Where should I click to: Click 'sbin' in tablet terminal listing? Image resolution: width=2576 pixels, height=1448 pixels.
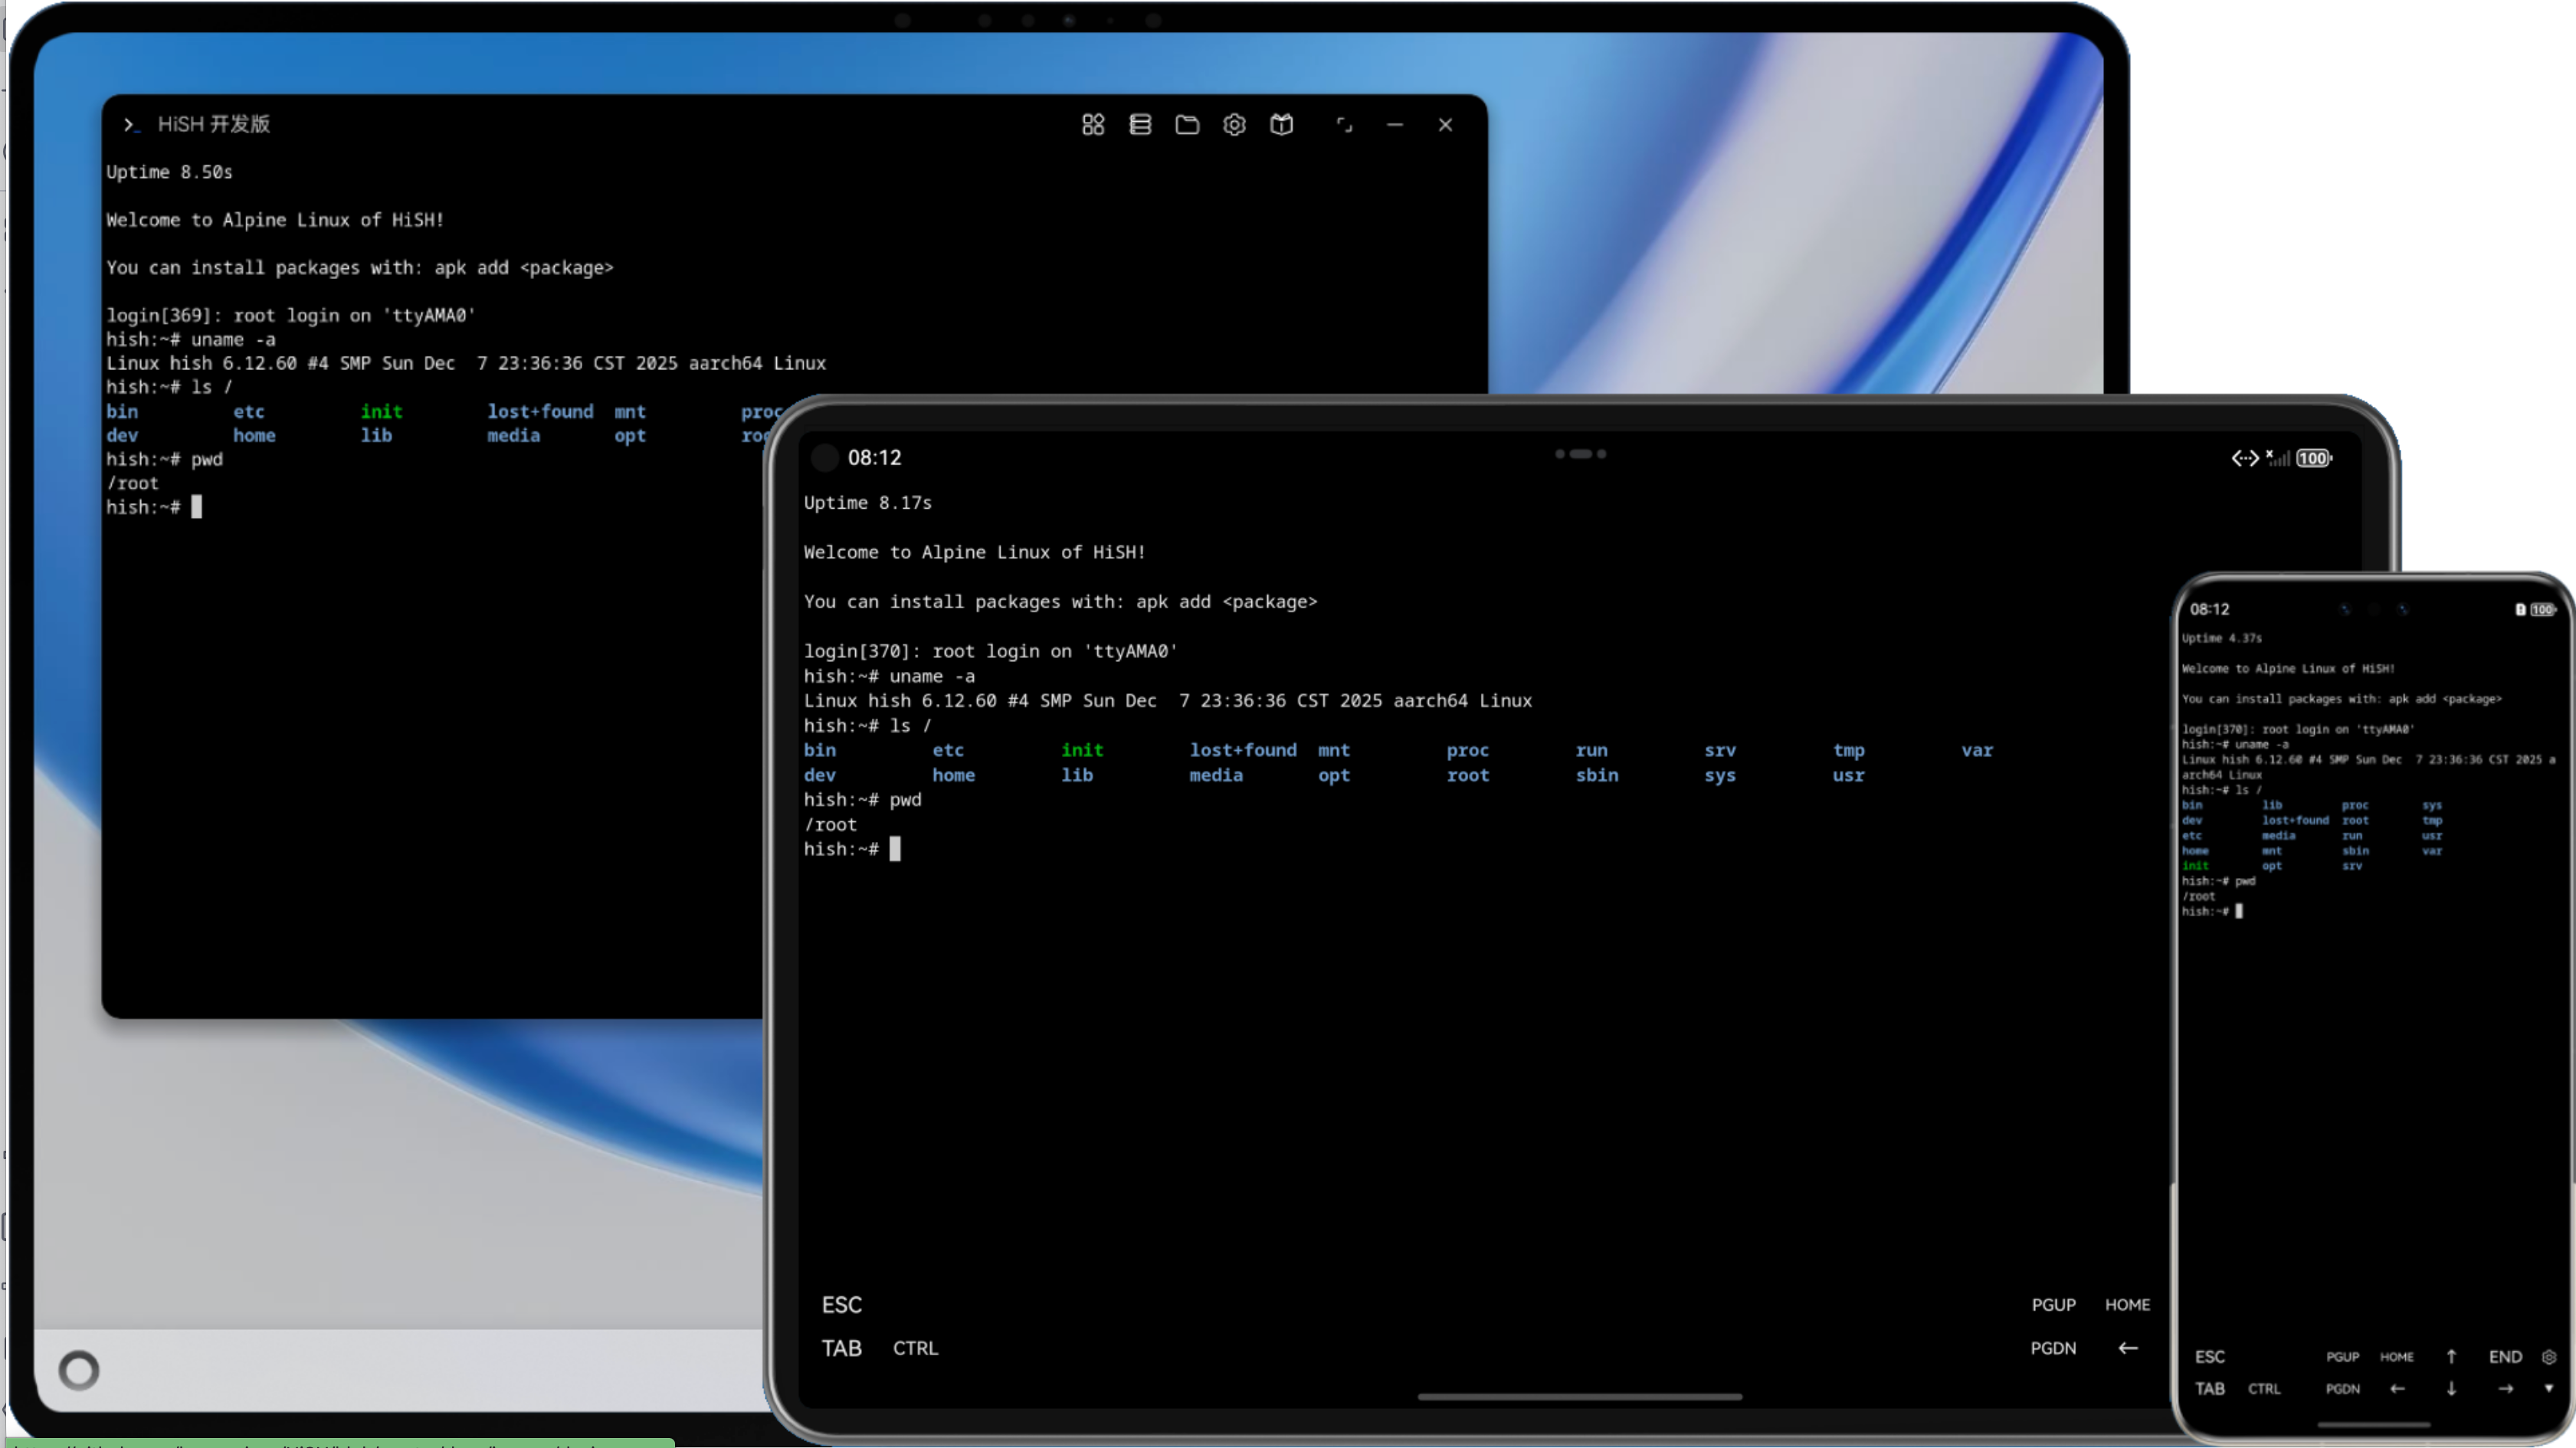click(1597, 775)
